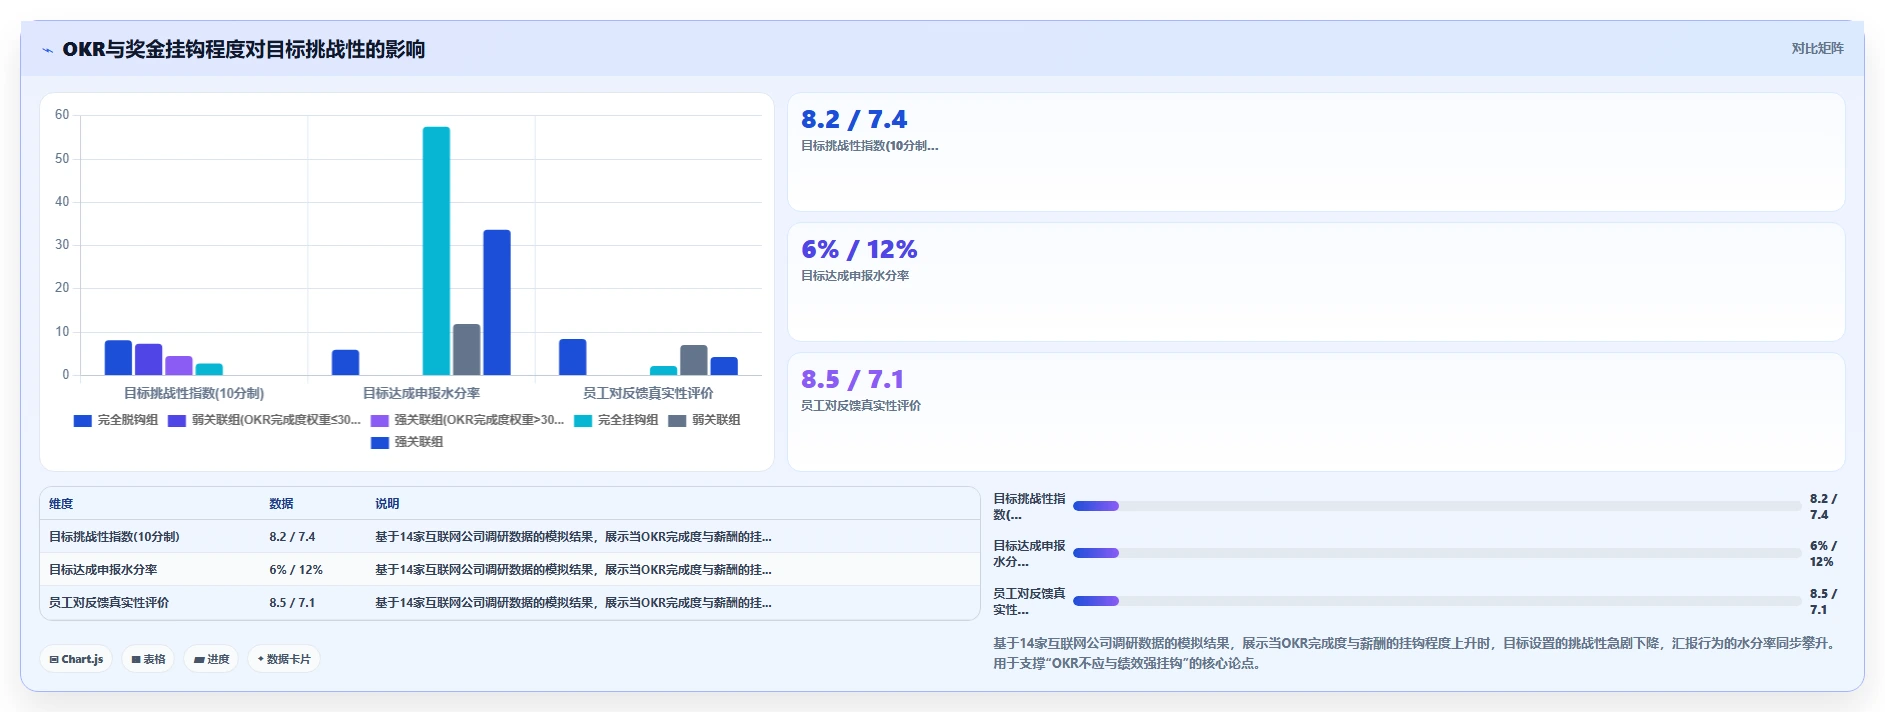Click the y-axis tick label 30
Screen dimensions: 1885x712
point(62,245)
